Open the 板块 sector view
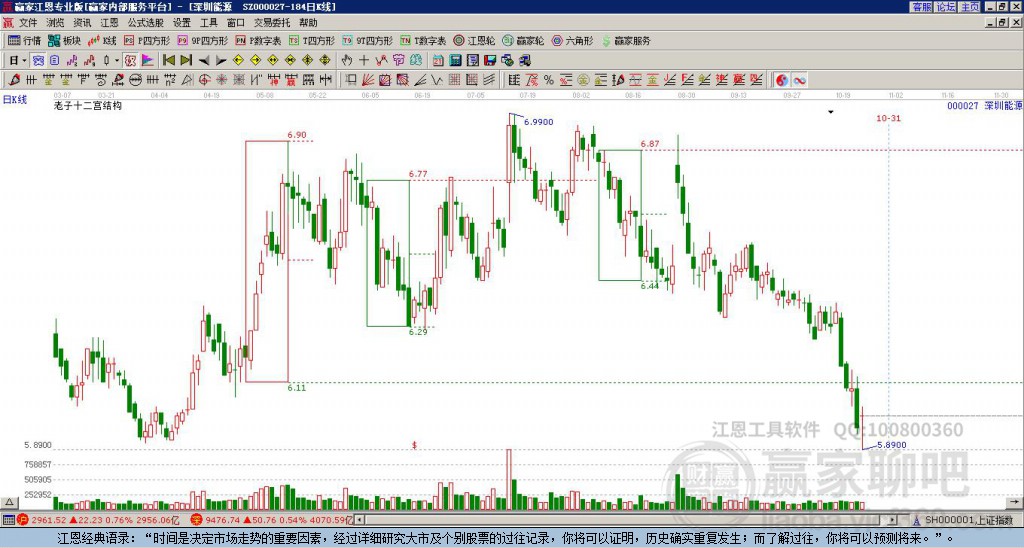 pyautogui.click(x=65, y=40)
